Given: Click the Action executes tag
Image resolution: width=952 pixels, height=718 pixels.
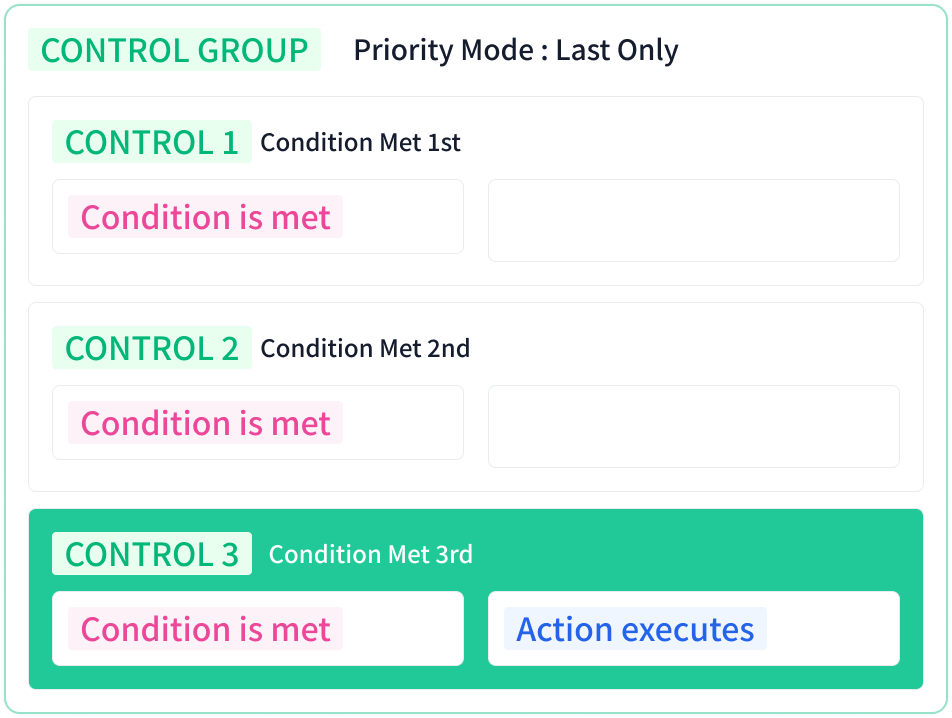Looking at the screenshot, I should click(x=635, y=629).
